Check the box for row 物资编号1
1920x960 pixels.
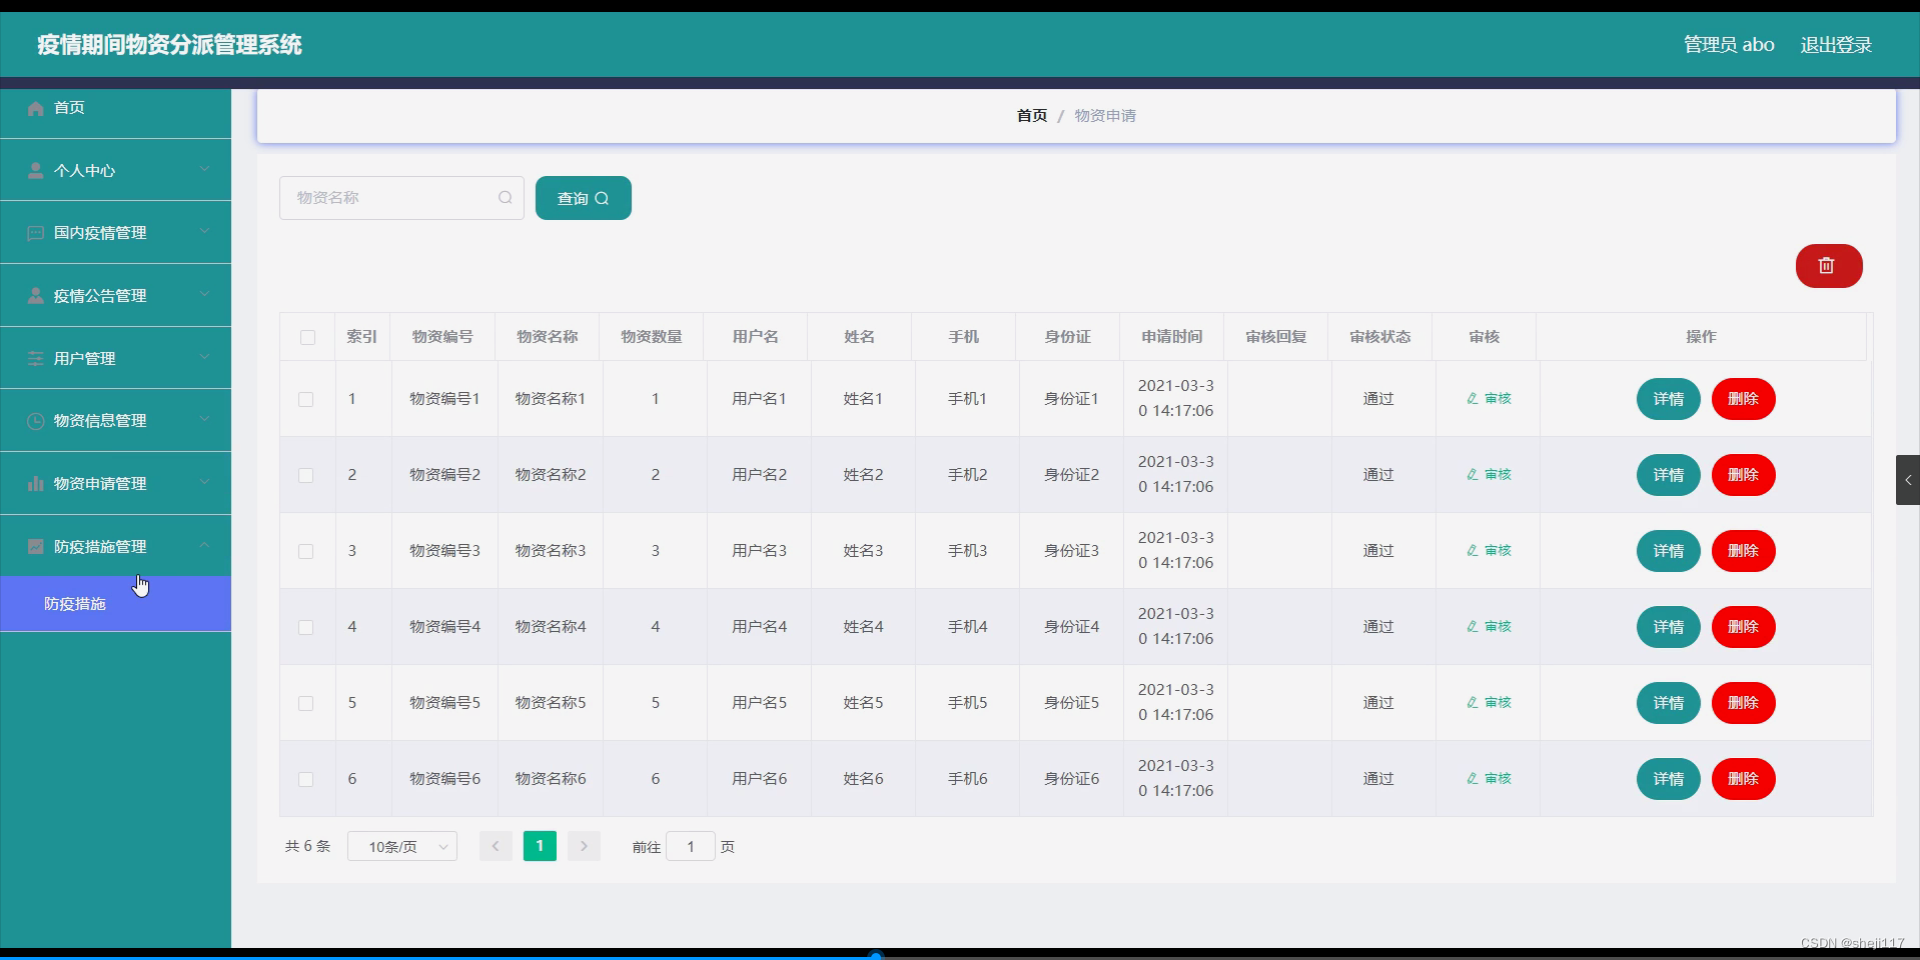[306, 399]
